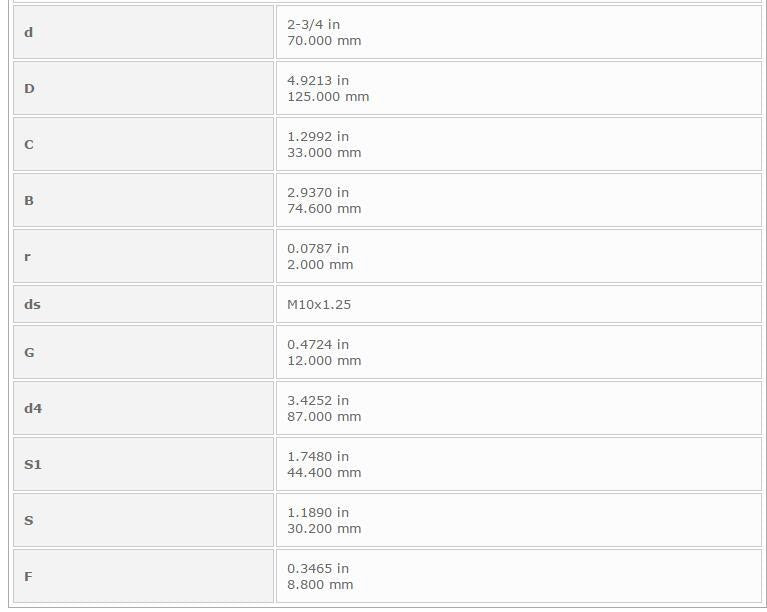Click the 'B' dimension label
Screen dimensions: 767x612
tap(143, 201)
